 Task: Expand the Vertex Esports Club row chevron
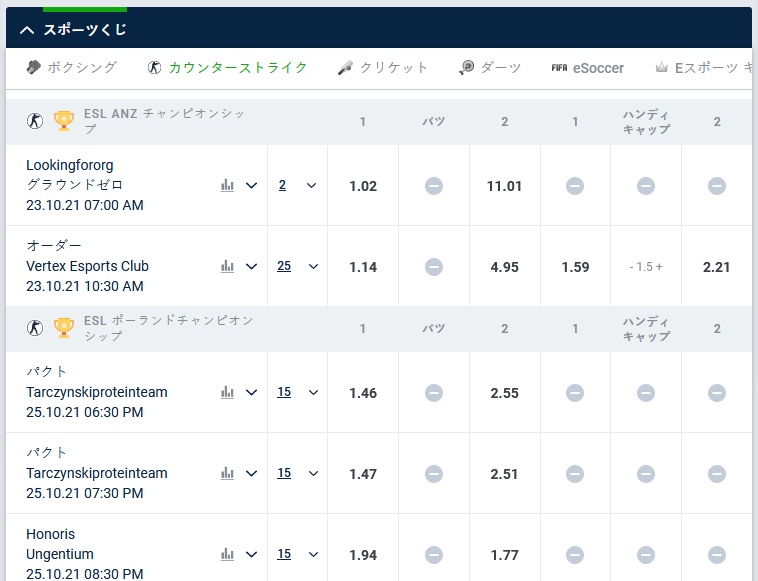[x=251, y=266]
